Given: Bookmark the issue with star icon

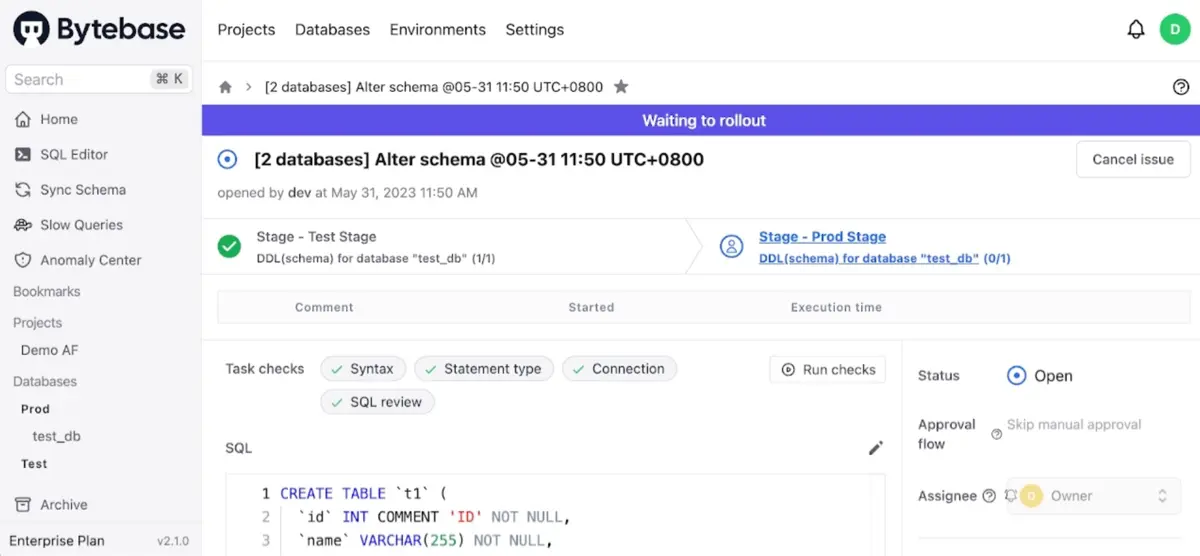Looking at the screenshot, I should tap(621, 87).
